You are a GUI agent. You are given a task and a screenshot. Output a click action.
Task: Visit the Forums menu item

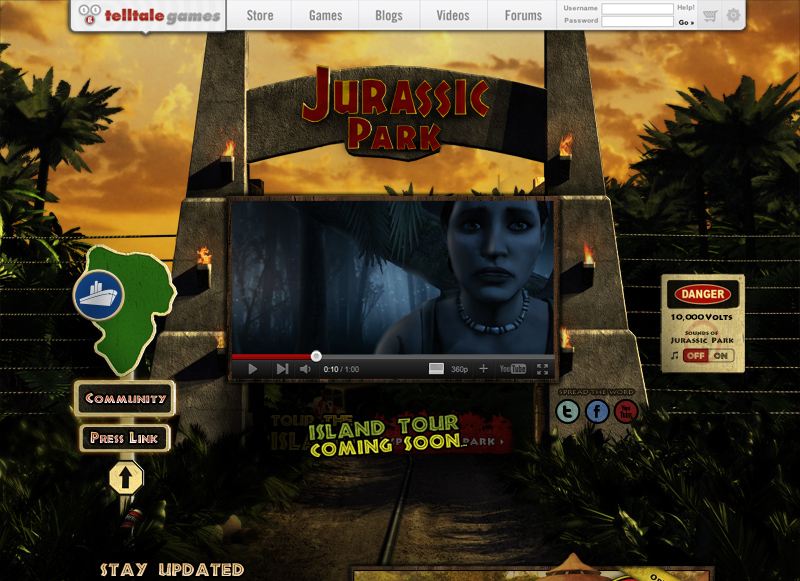(523, 15)
